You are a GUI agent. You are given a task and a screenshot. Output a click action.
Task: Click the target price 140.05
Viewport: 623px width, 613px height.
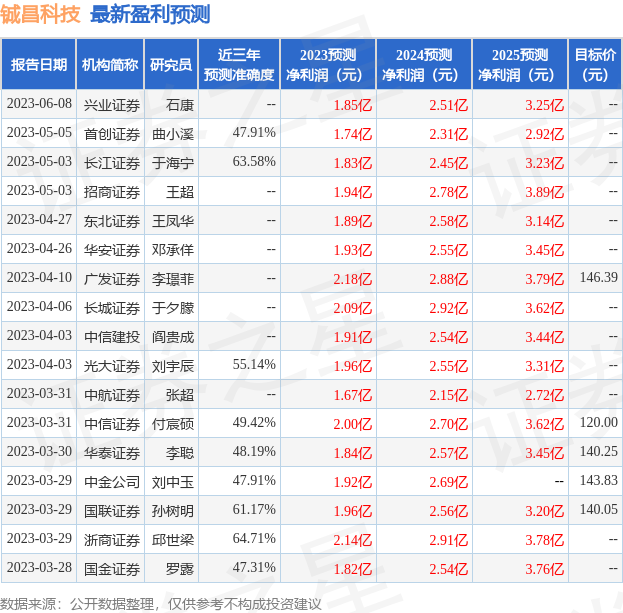[x=598, y=510]
